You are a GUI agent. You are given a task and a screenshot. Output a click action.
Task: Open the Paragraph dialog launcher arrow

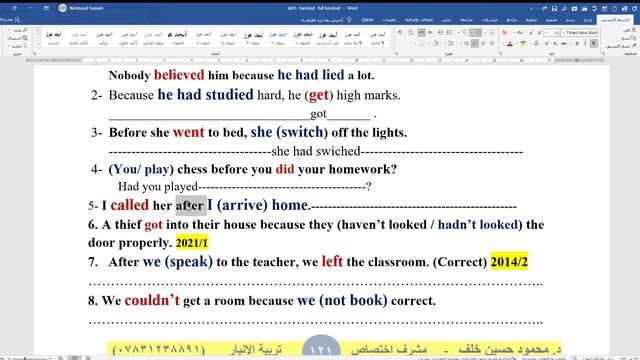point(396,53)
